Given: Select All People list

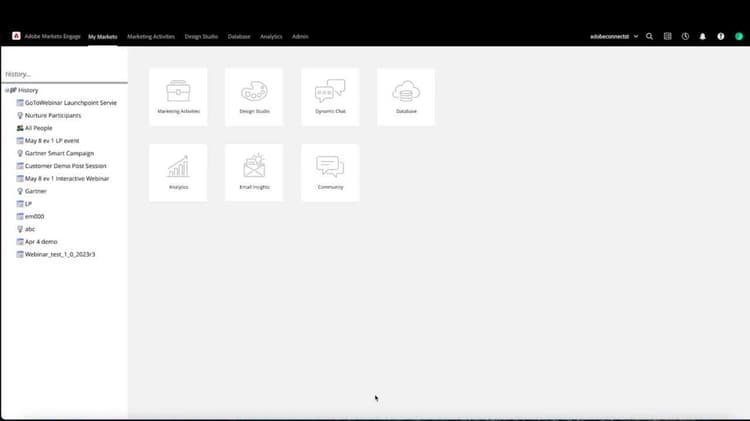Looking at the screenshot, I should tap(39, 128).
